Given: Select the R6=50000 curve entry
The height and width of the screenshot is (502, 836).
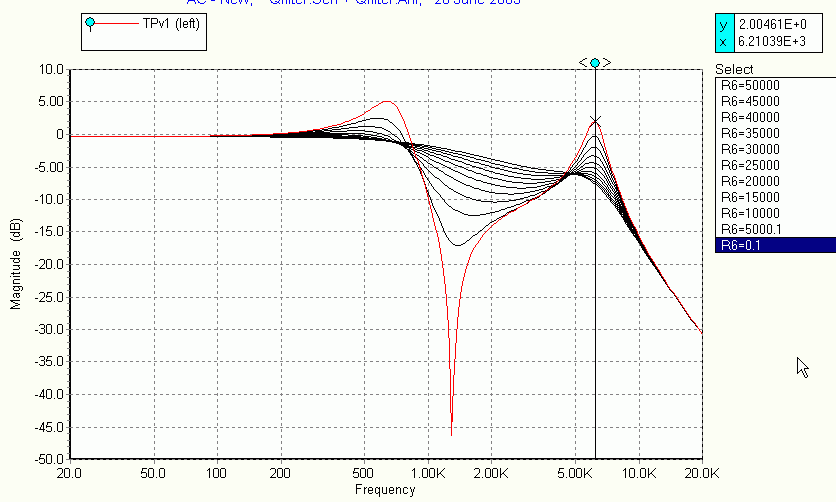Looking at the screenshot, I should point(776,85).
